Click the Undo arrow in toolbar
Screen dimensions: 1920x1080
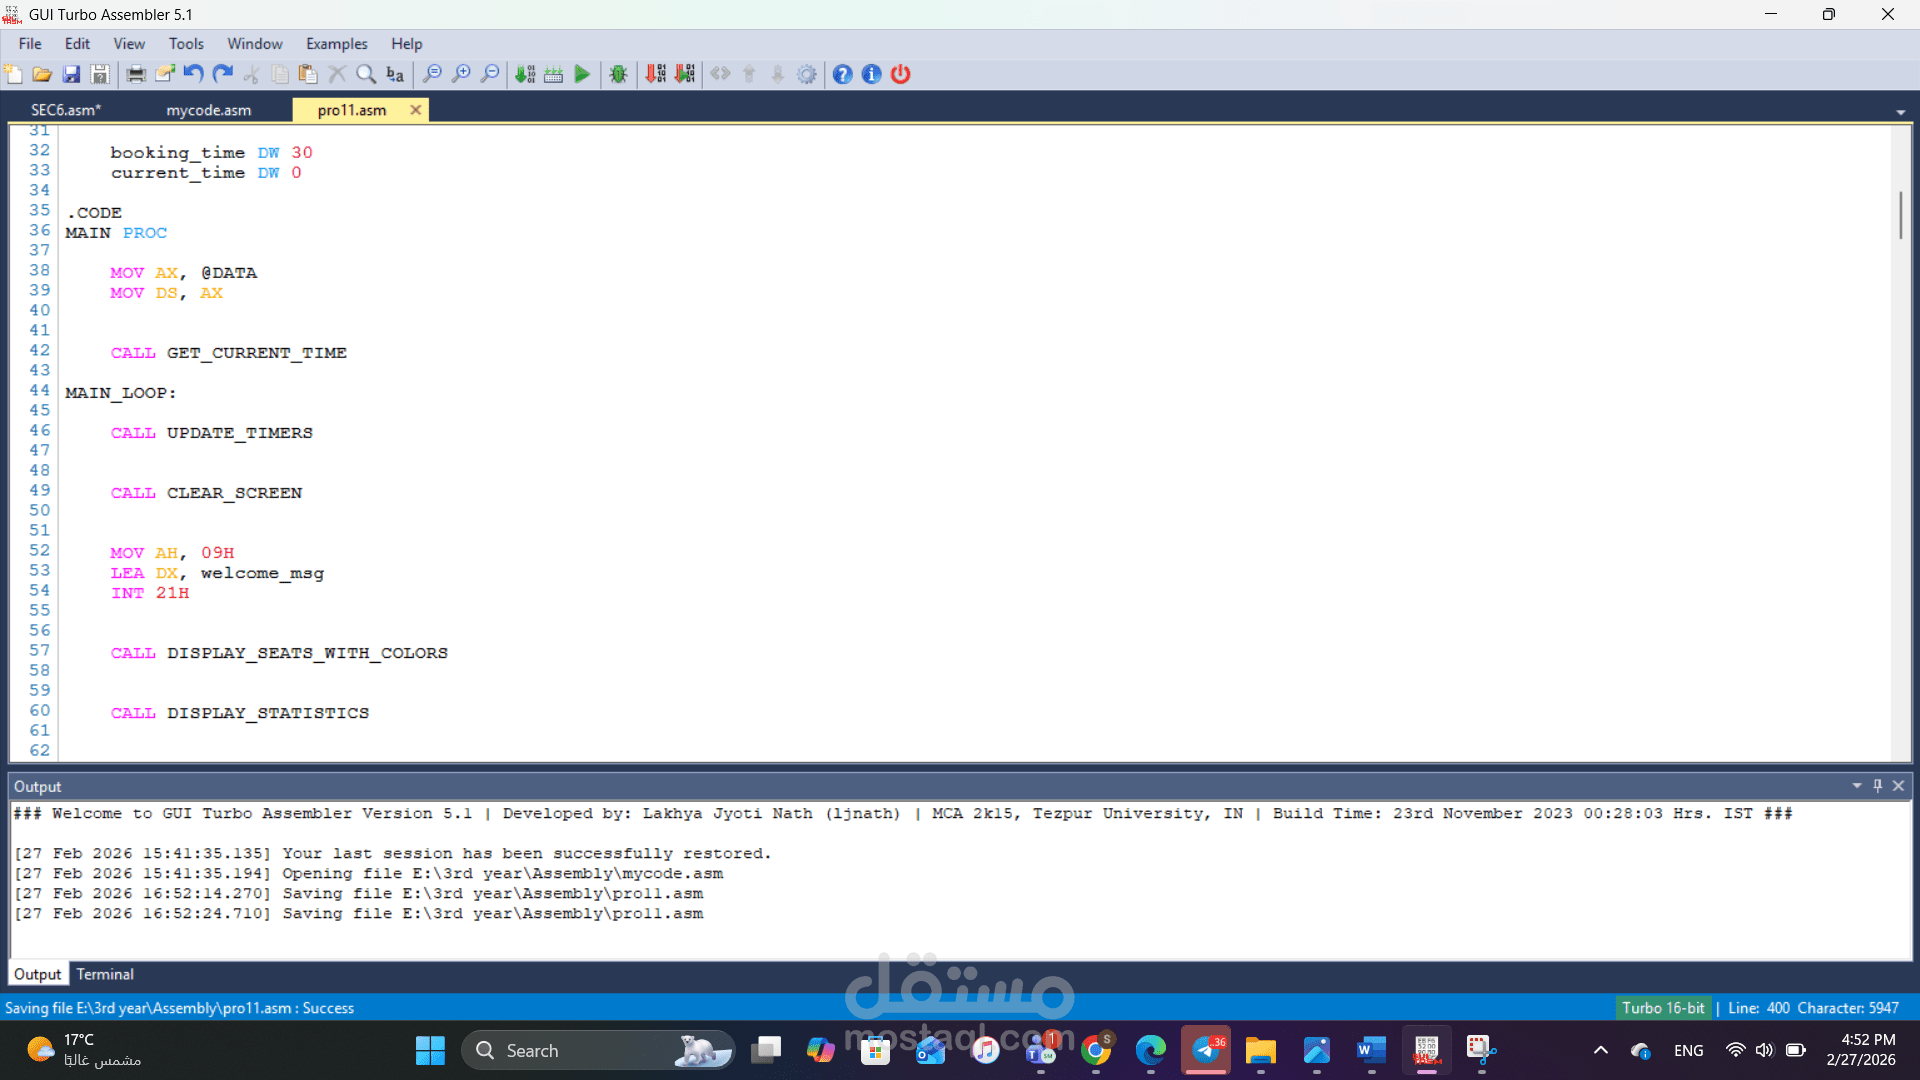194,74
